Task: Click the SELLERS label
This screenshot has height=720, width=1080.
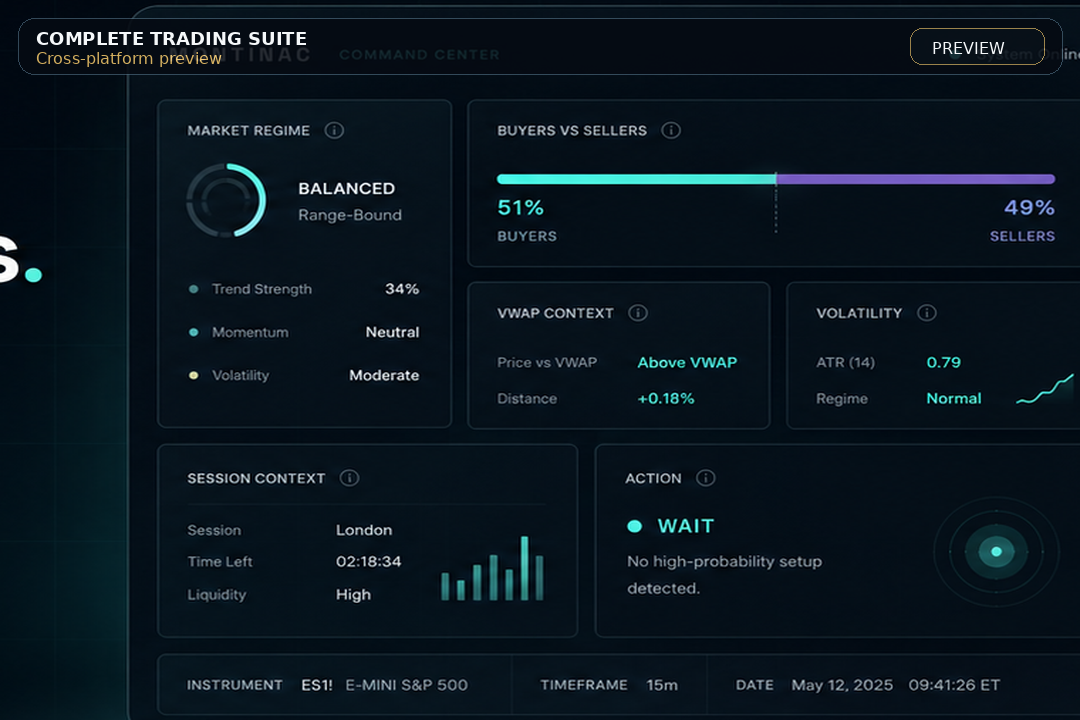Action: click(x=1022, y=236)
